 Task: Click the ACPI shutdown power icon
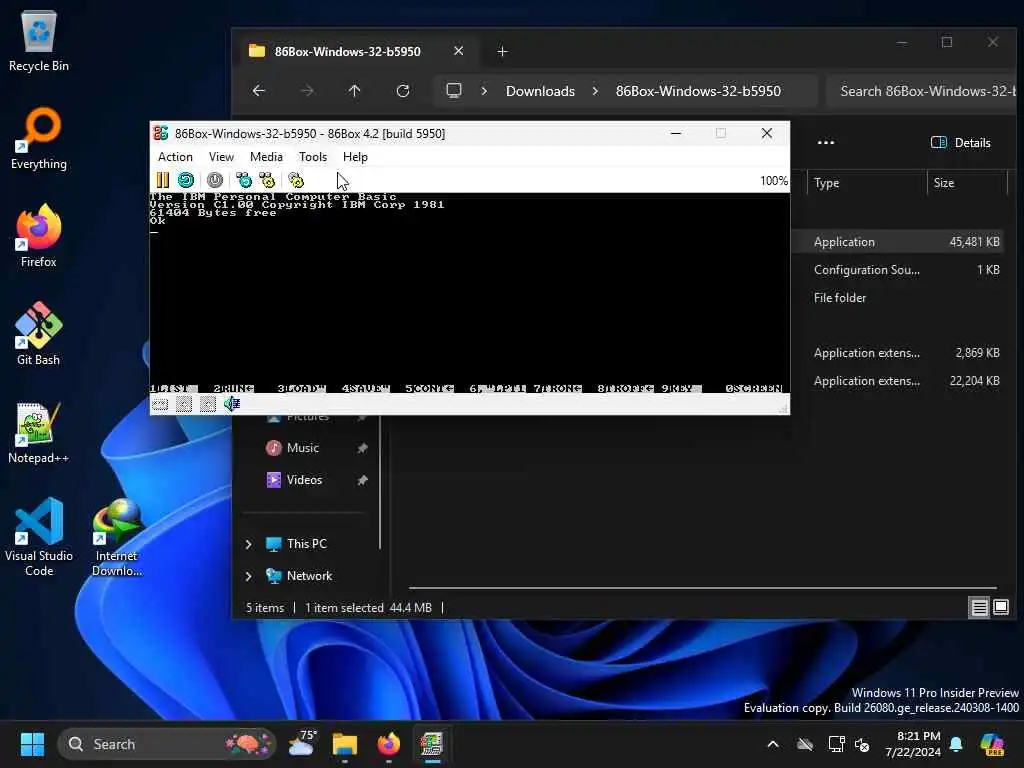pos(215,180)
